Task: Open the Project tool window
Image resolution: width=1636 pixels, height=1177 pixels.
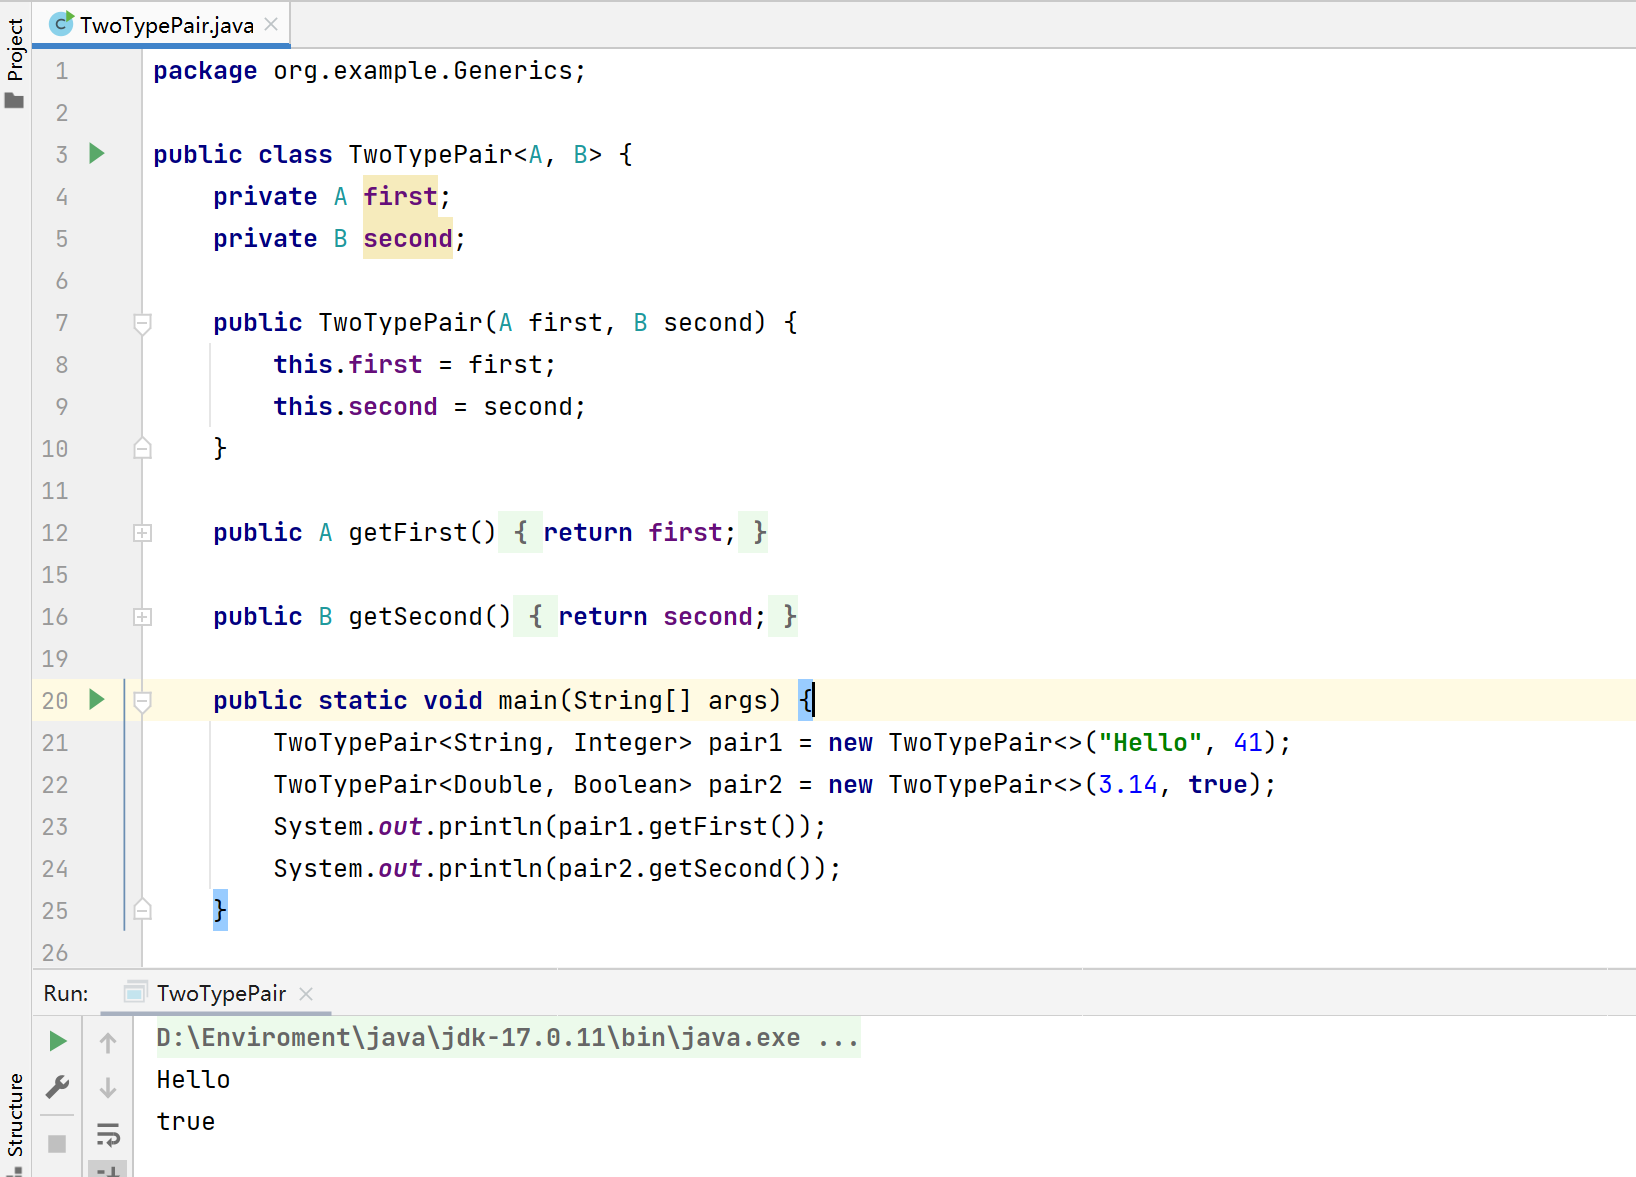Action: [x=15, y=60]
